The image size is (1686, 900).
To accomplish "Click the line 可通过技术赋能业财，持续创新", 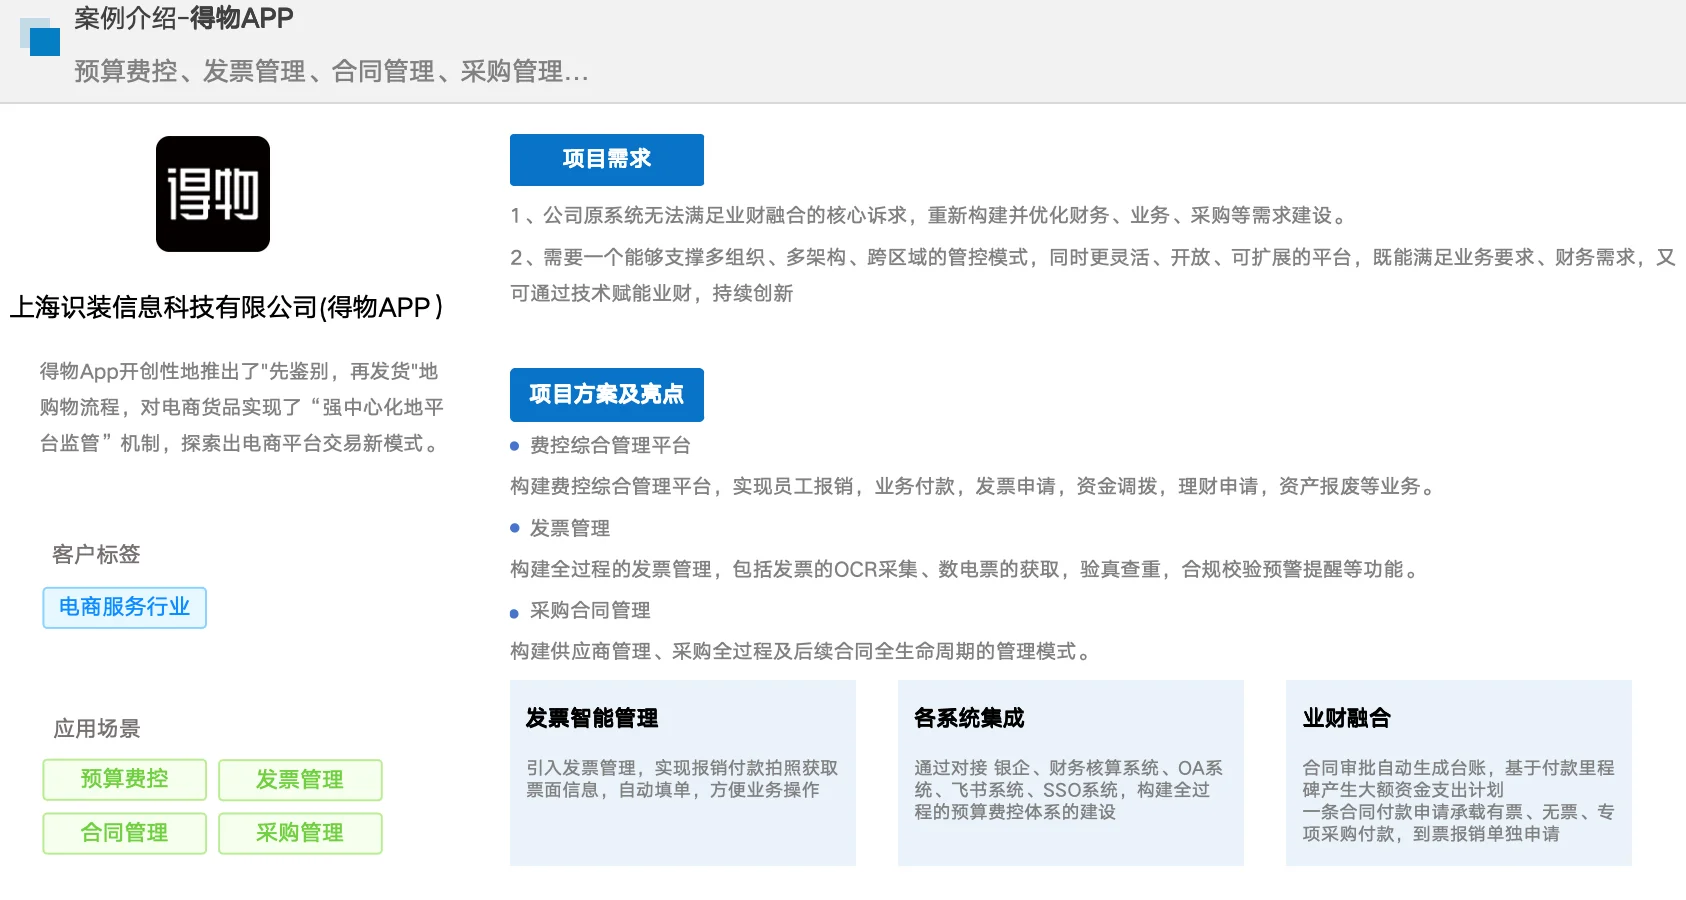I will coord(652,294).
